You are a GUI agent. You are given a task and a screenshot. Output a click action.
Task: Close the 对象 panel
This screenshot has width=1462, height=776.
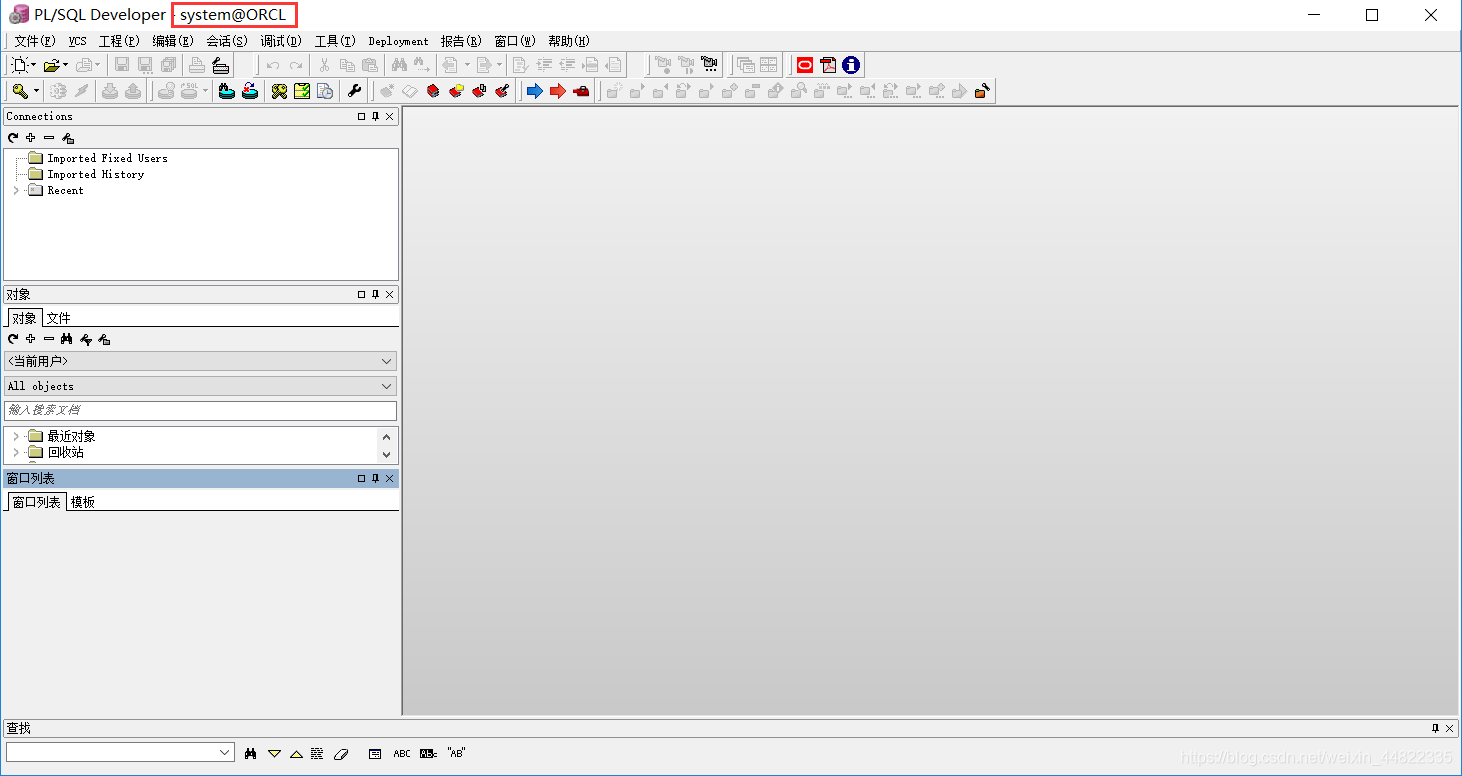coord(390,295)
